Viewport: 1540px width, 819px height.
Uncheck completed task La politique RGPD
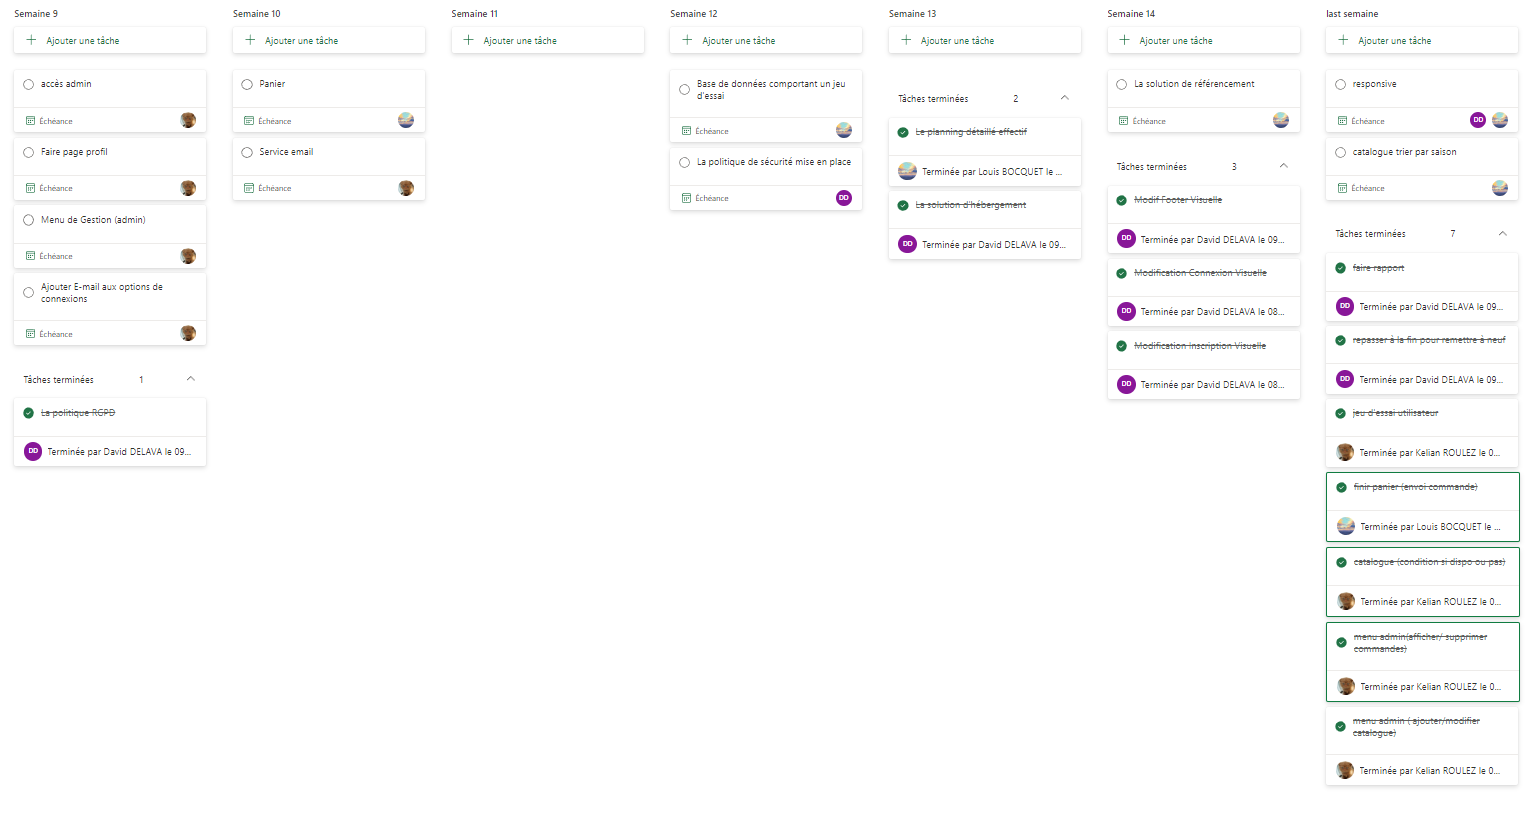coord(29,413)
